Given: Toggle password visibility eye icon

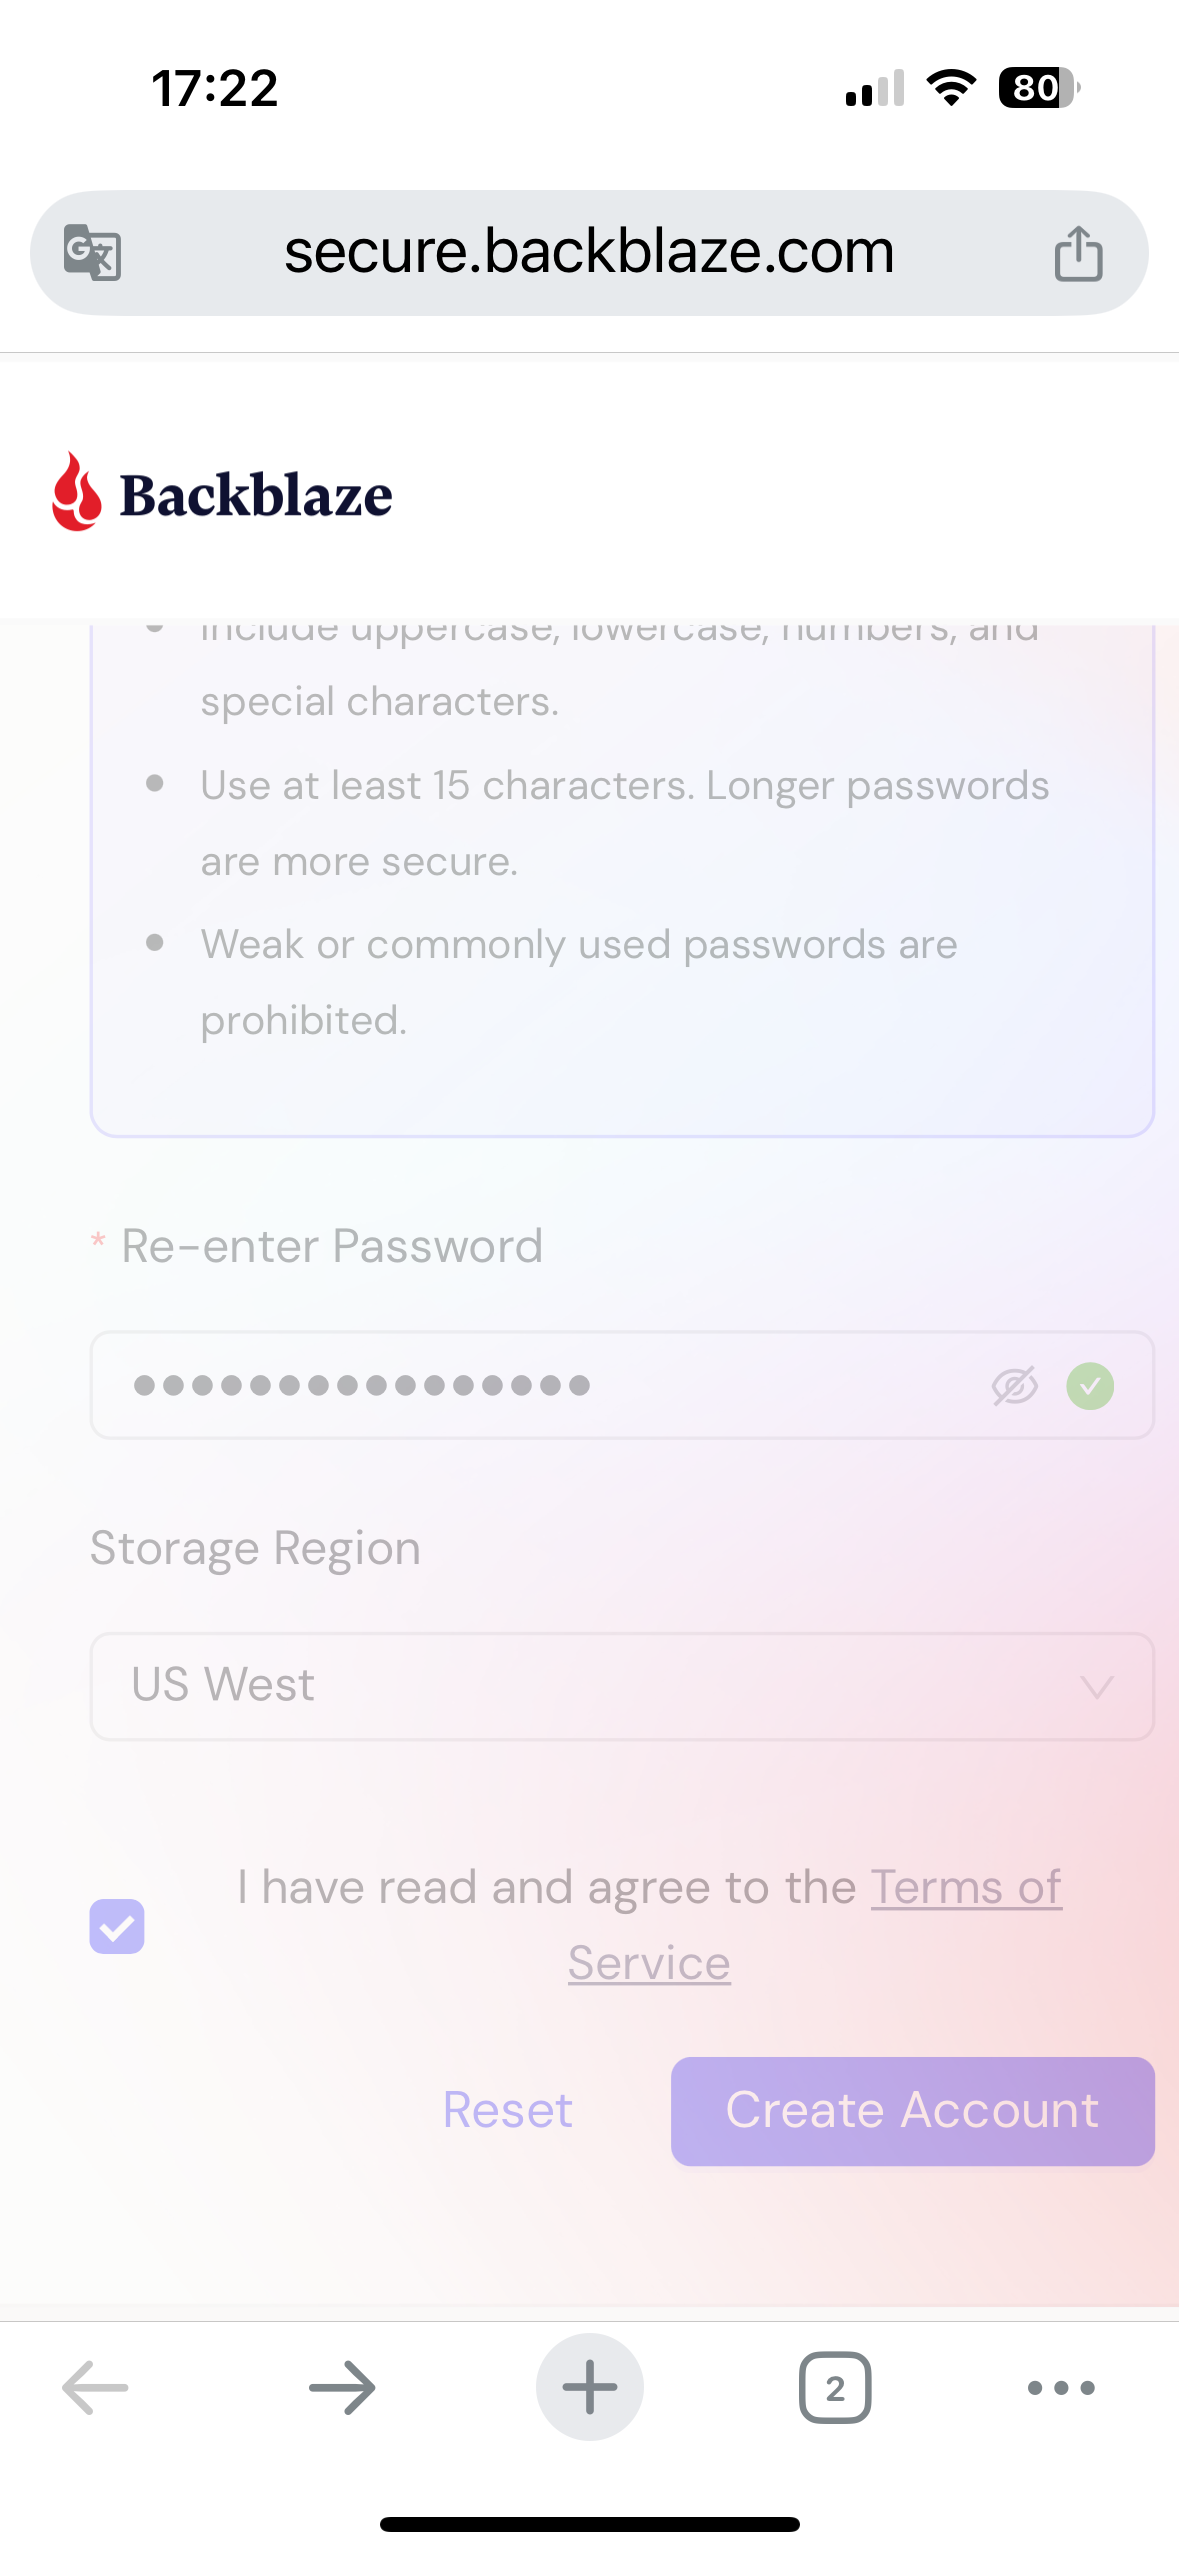Looking at the screenshot, I should pos(1014,1386).
